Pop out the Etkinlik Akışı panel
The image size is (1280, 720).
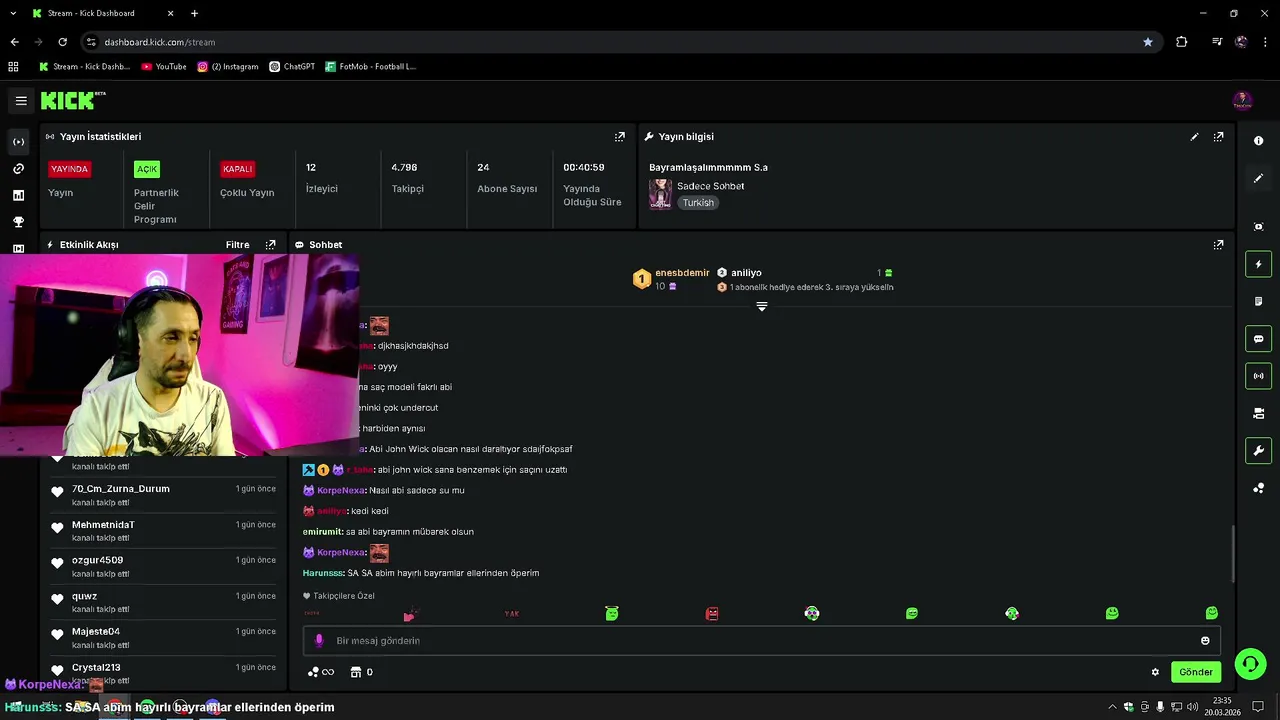pos(270,245)
